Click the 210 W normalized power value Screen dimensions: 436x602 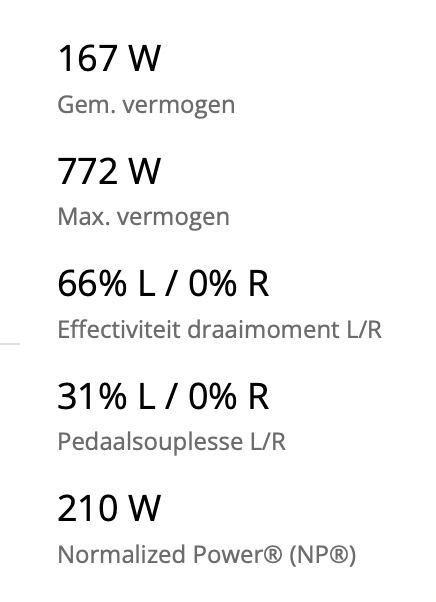109,508
